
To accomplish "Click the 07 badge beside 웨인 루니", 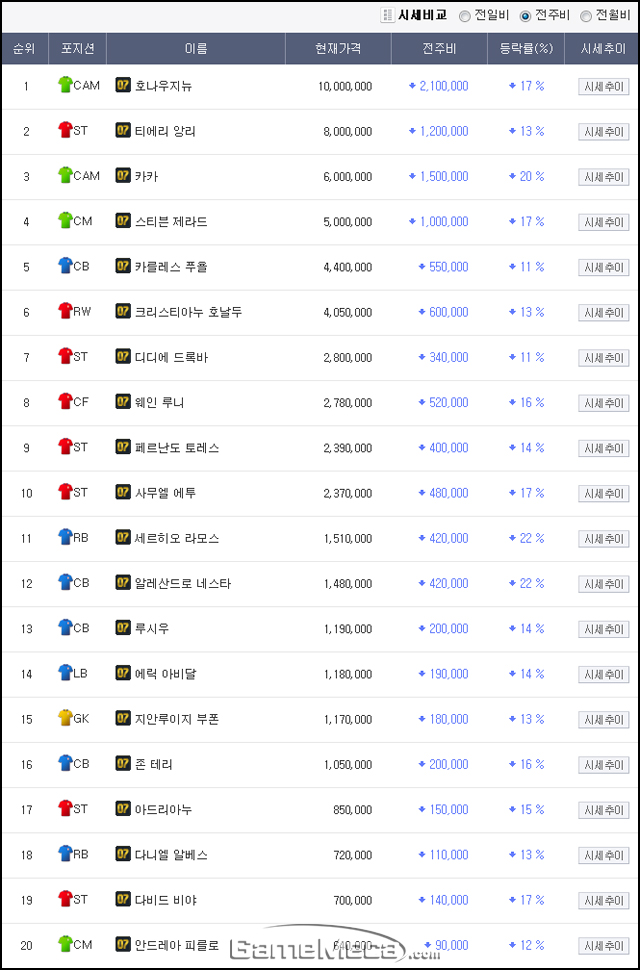I will coord(123,401).
